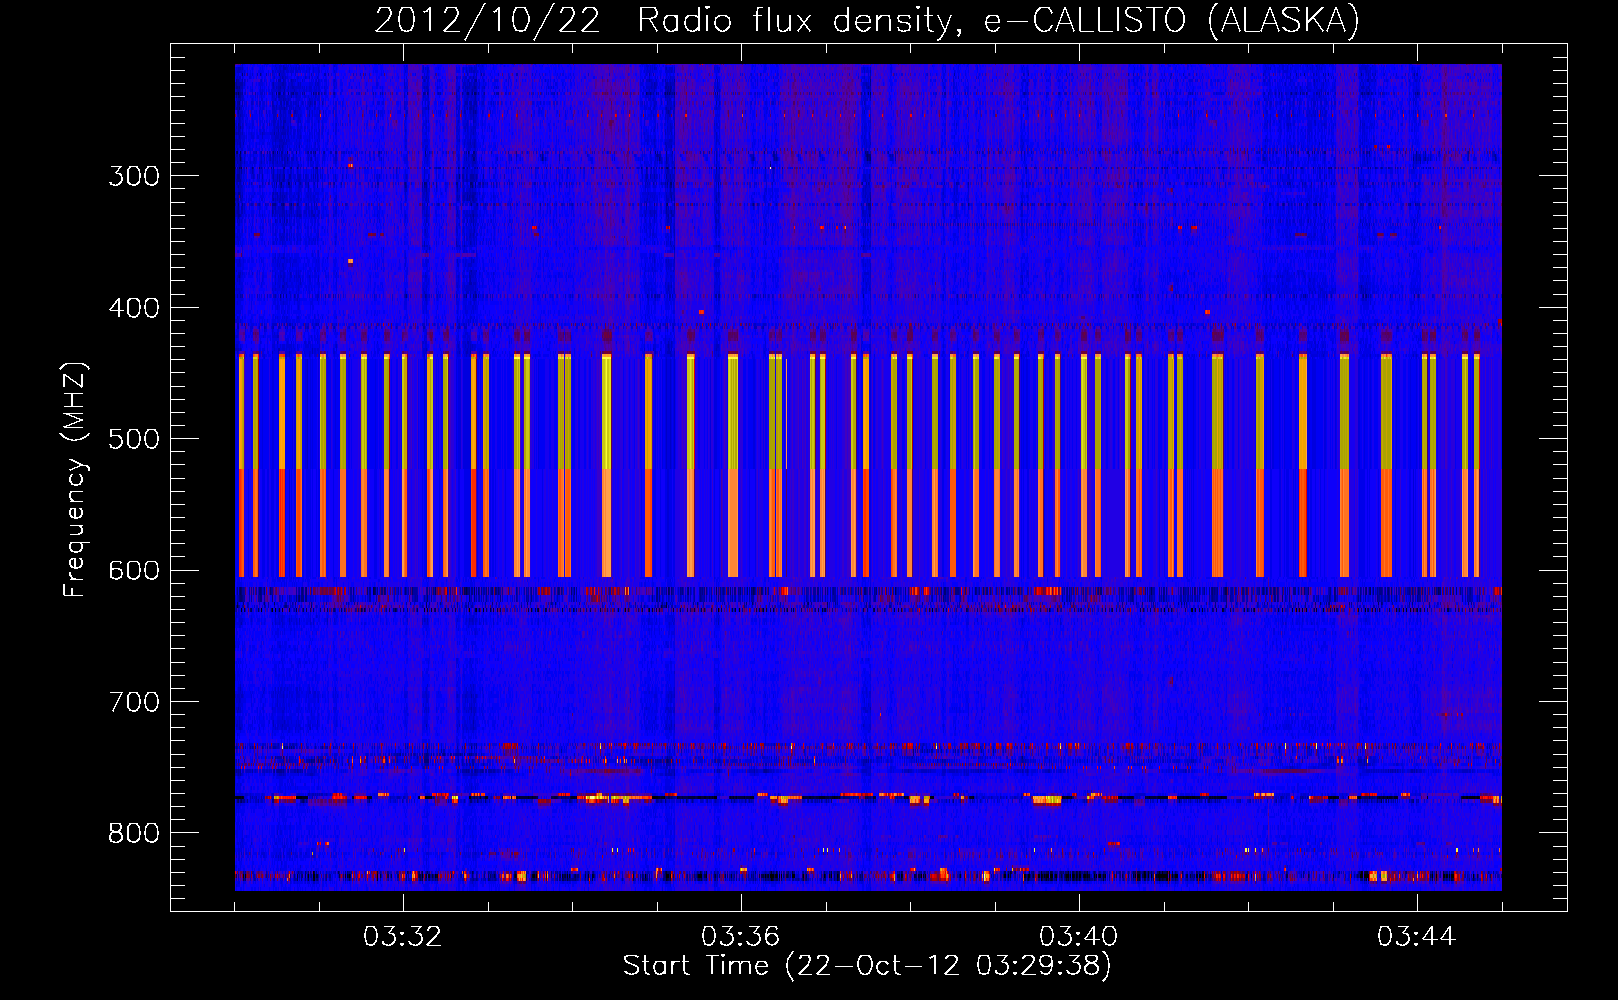The height and width of the screenshot is (1000, 1618).
Task: Click the Frequency (MHZ) axis label
Action: point(76,479)
